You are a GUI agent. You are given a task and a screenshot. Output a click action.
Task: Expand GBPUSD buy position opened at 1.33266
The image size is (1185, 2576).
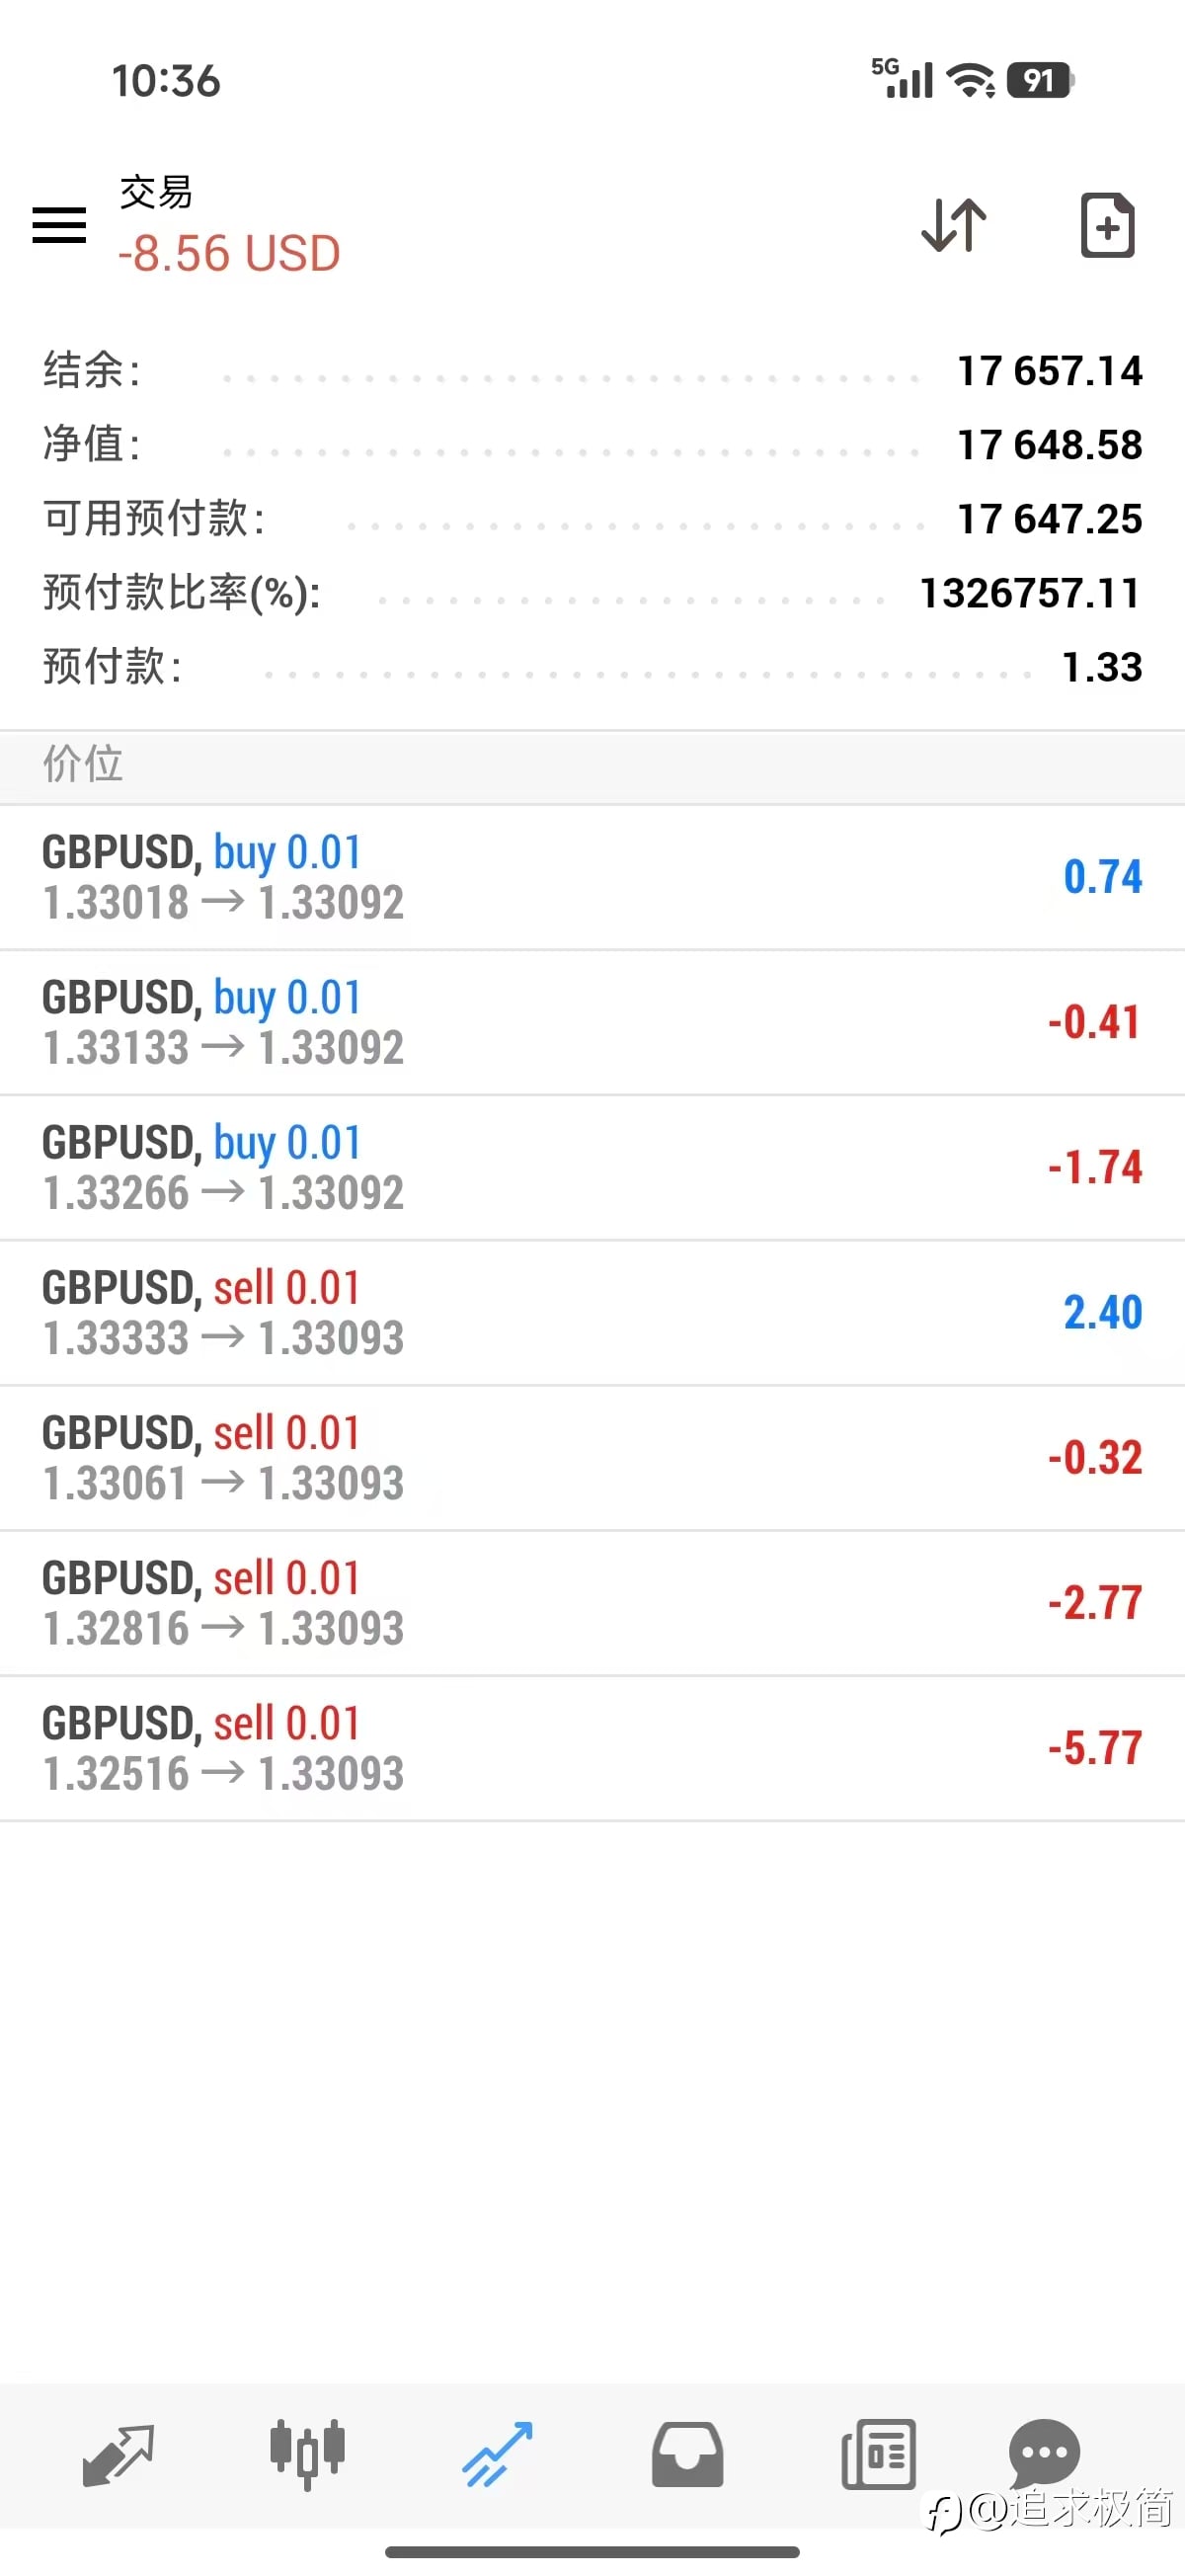pyautogui.click(x=592, y=1167)
